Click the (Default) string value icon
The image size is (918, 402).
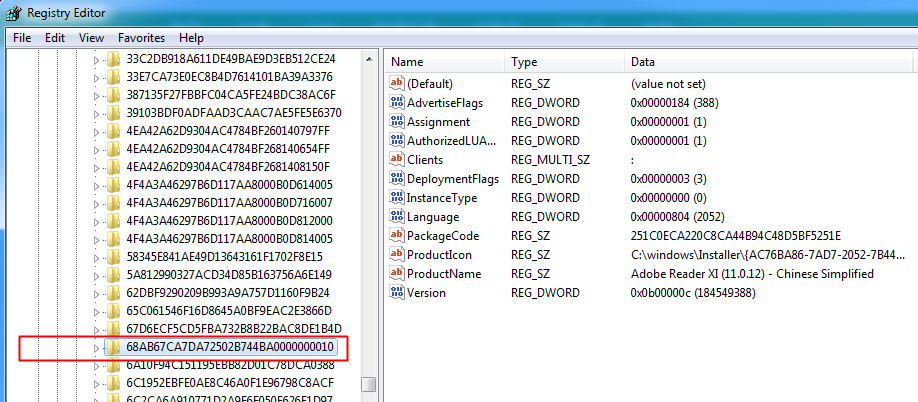pyautogui.click(x=397, y=84)
